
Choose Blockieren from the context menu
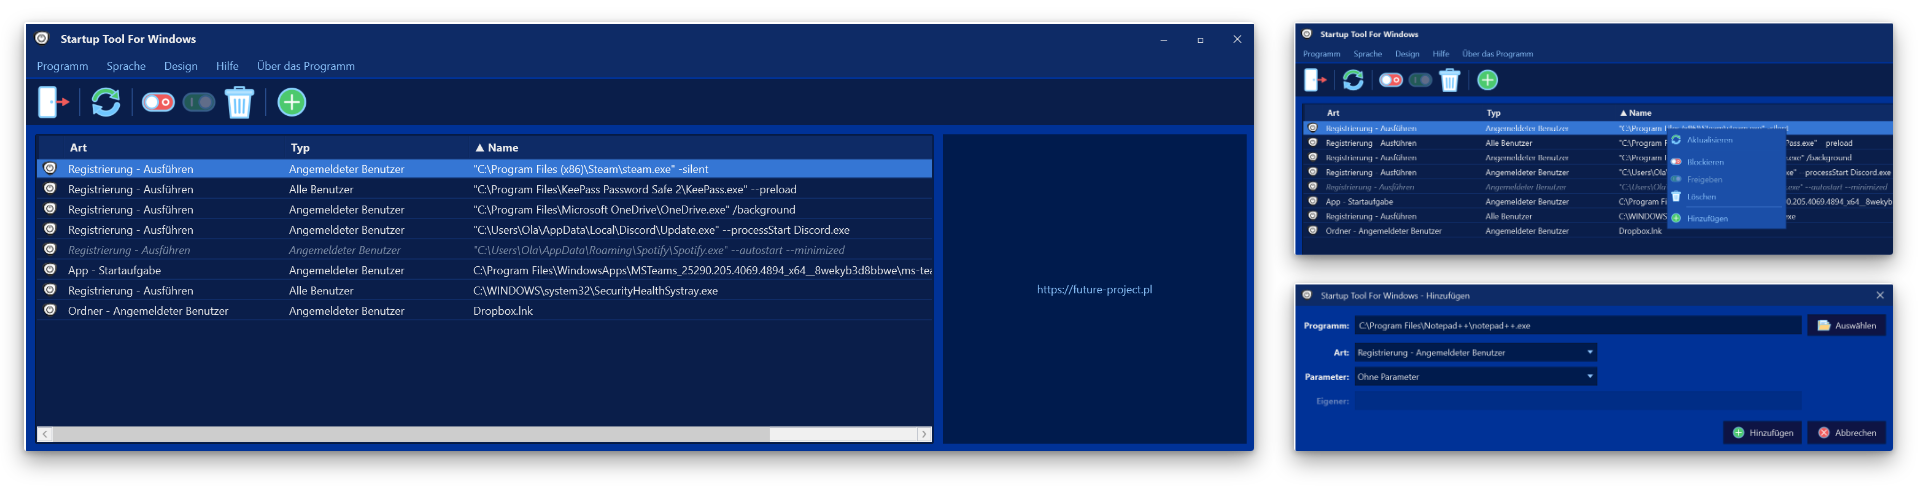click(1725, 161)
